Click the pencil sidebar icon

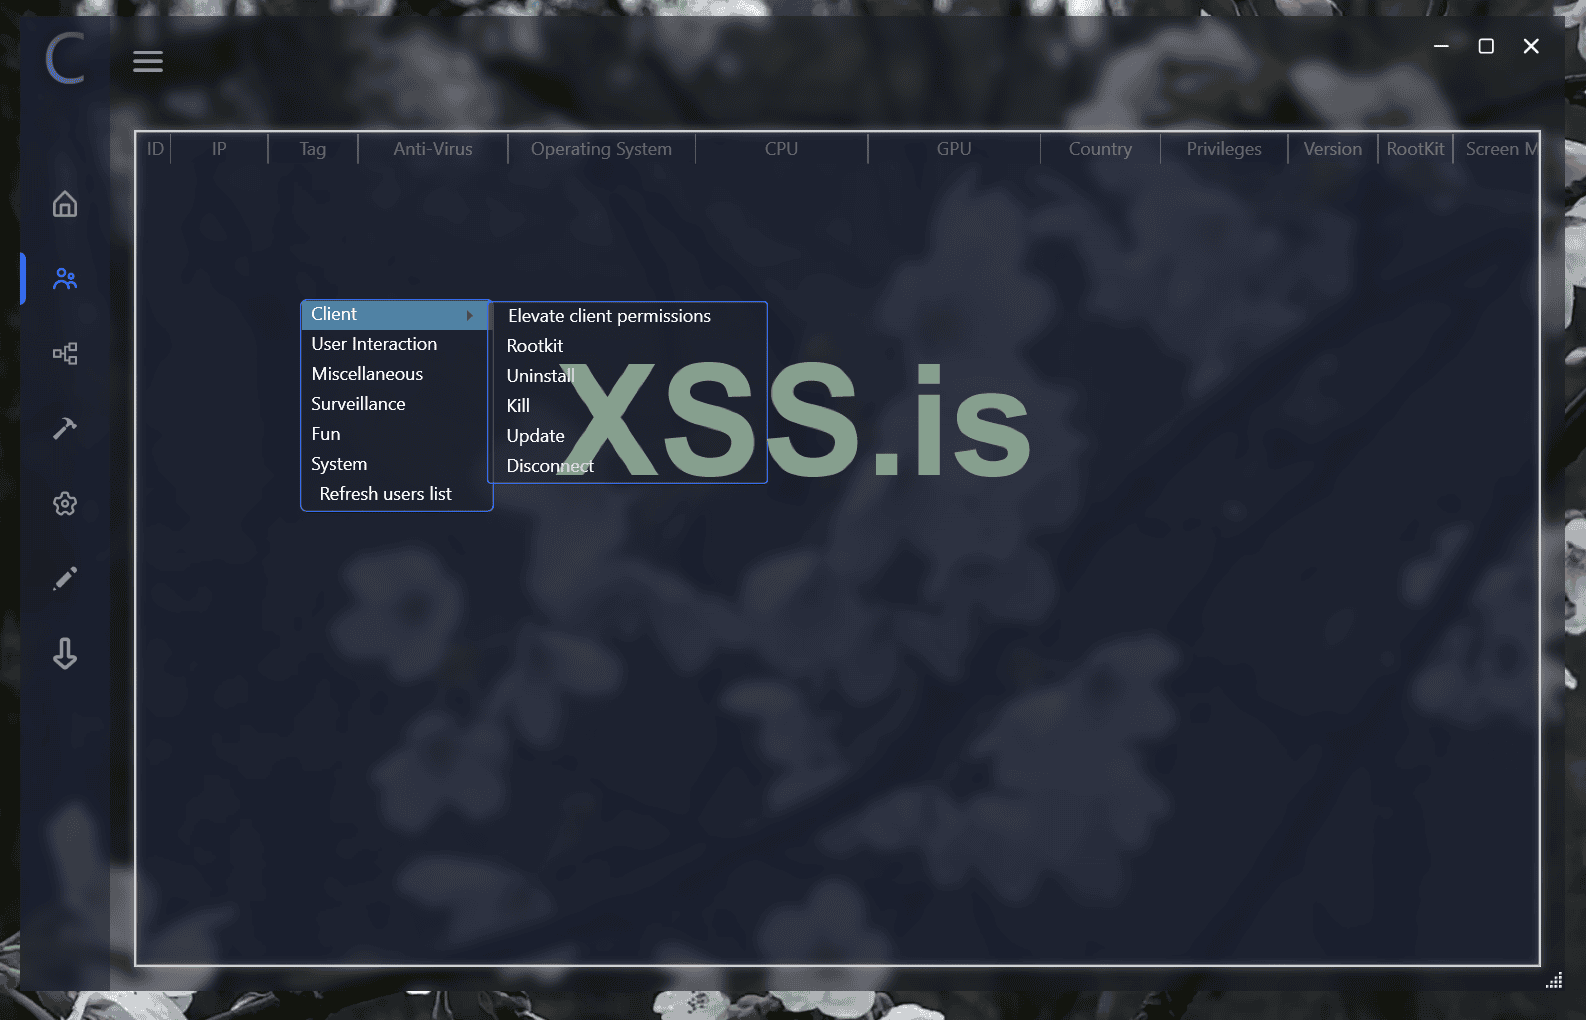click(x=65, y=578)
